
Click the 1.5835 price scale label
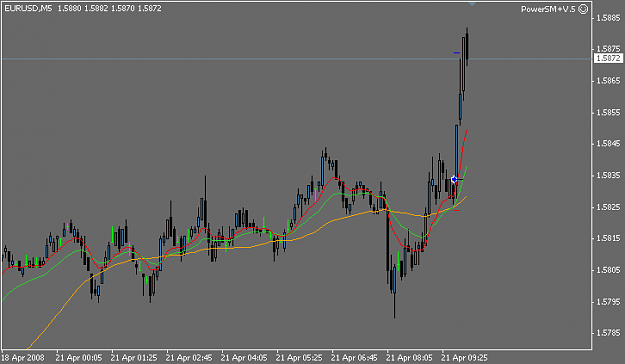pyautogui.click(x=608, y=175)
